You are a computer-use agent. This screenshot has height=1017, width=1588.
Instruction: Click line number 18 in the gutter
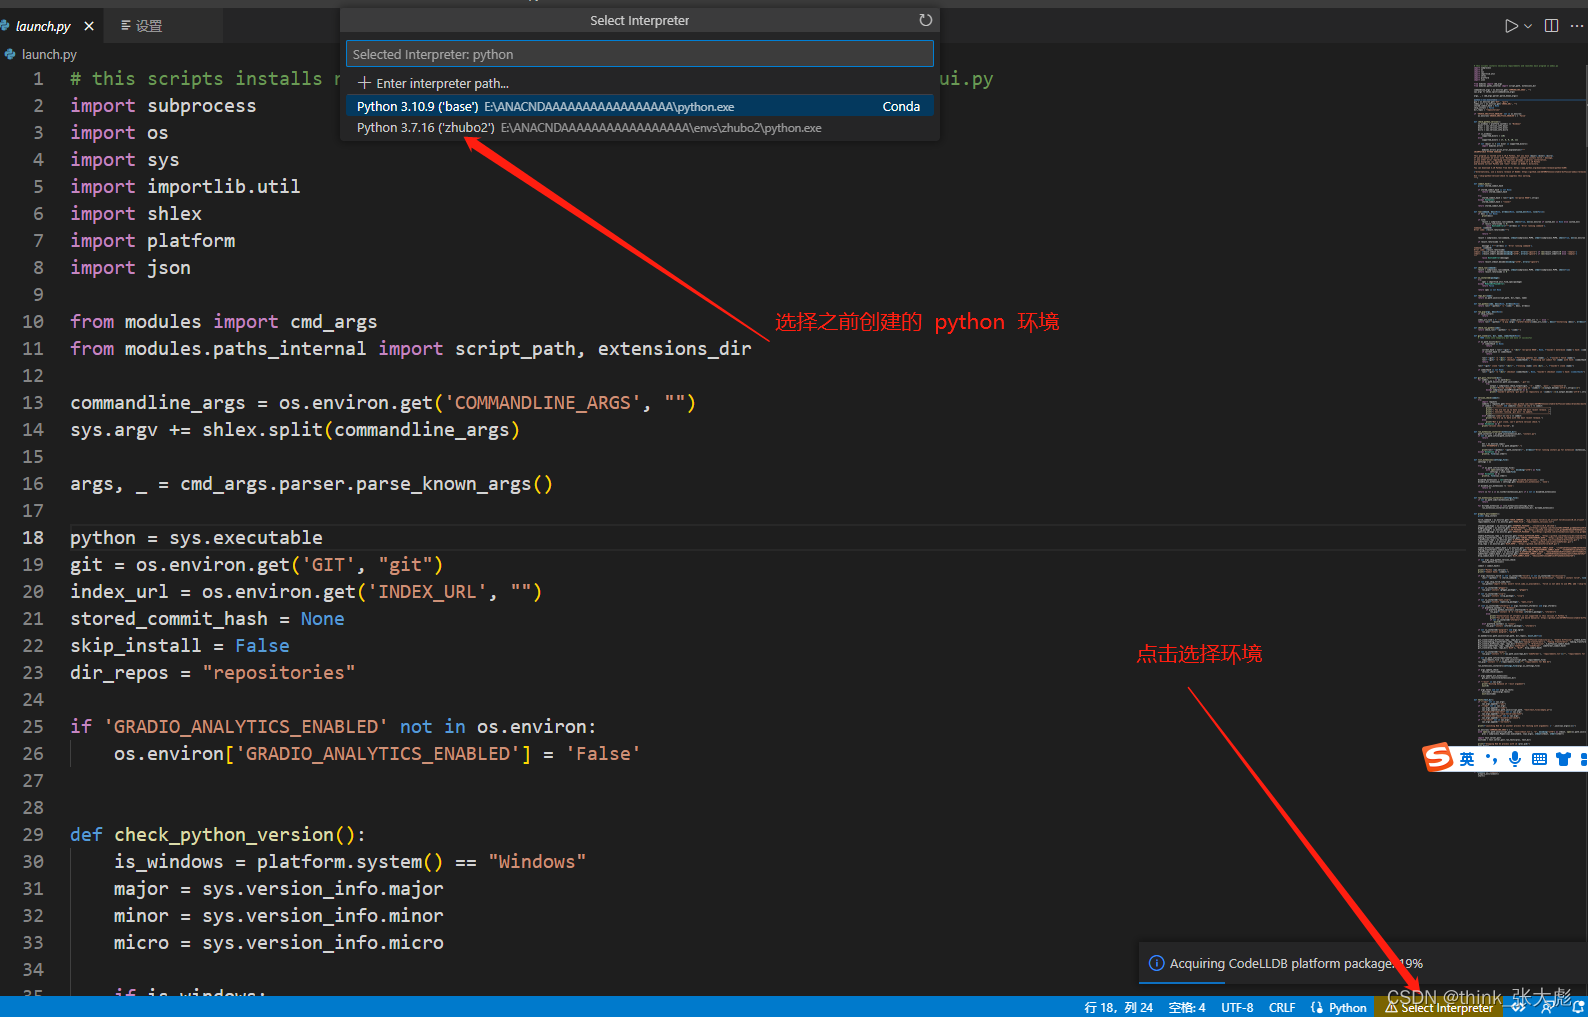(x=33, y=538)
